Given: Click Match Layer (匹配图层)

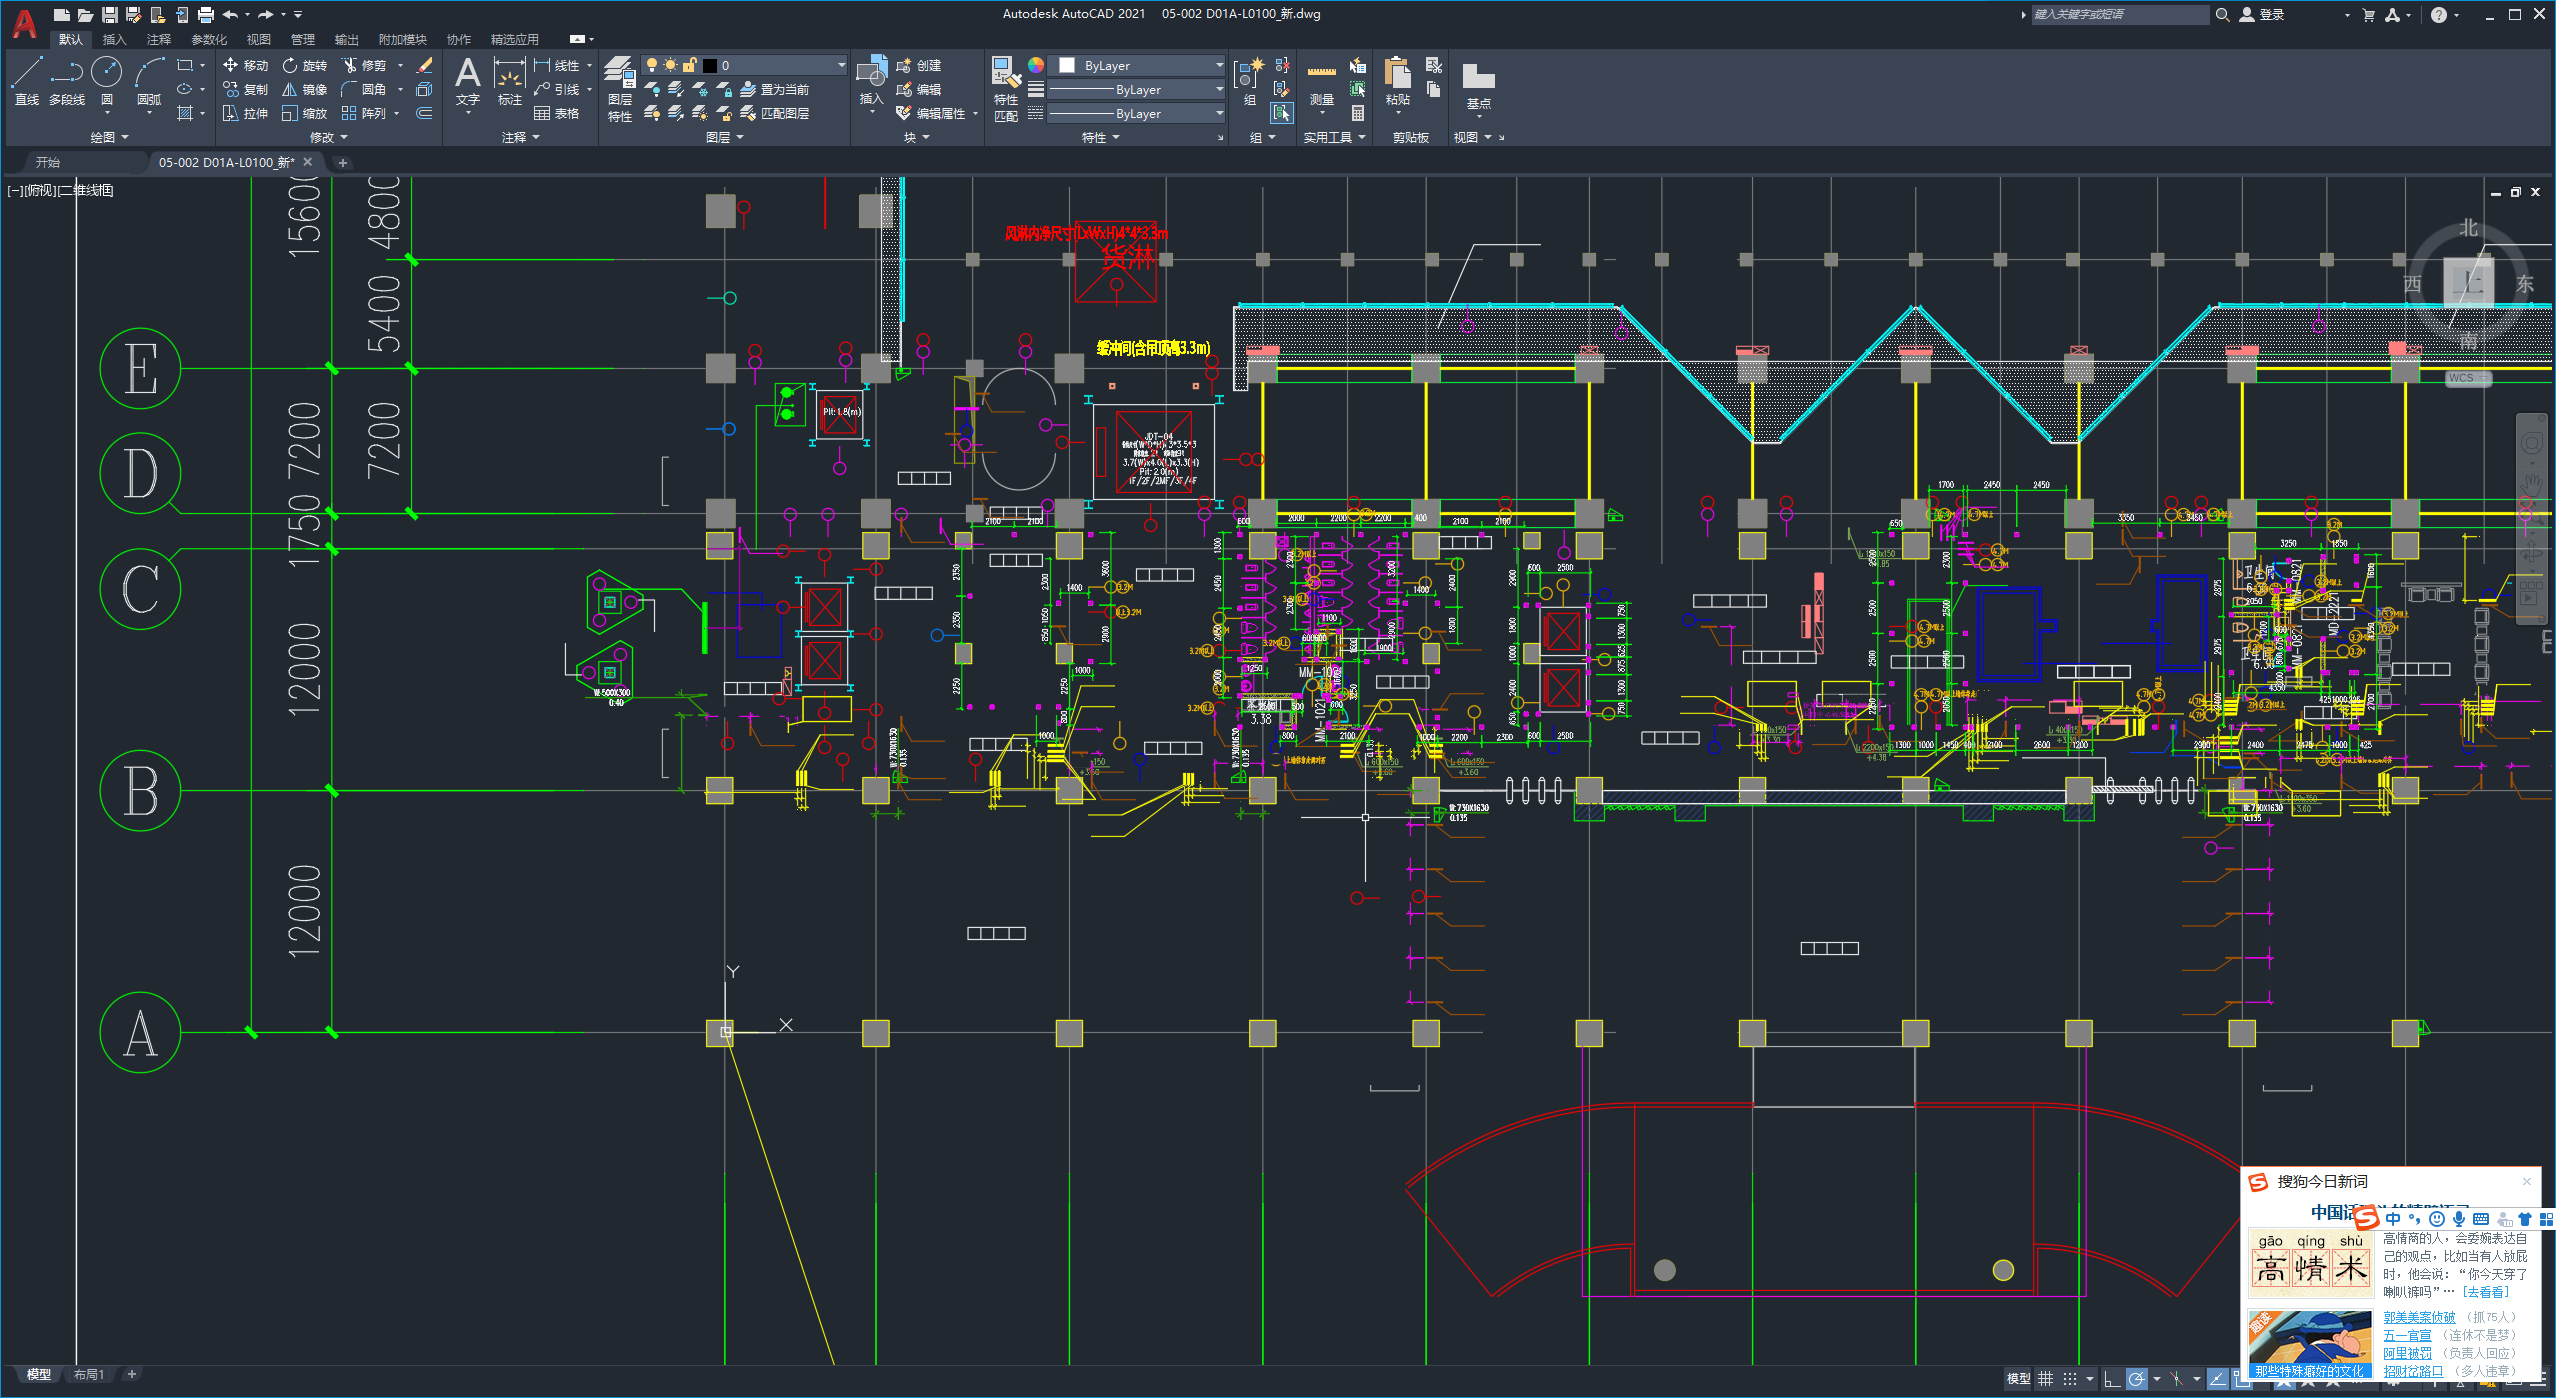Looking at the screenshot, I should click(774, 113).
